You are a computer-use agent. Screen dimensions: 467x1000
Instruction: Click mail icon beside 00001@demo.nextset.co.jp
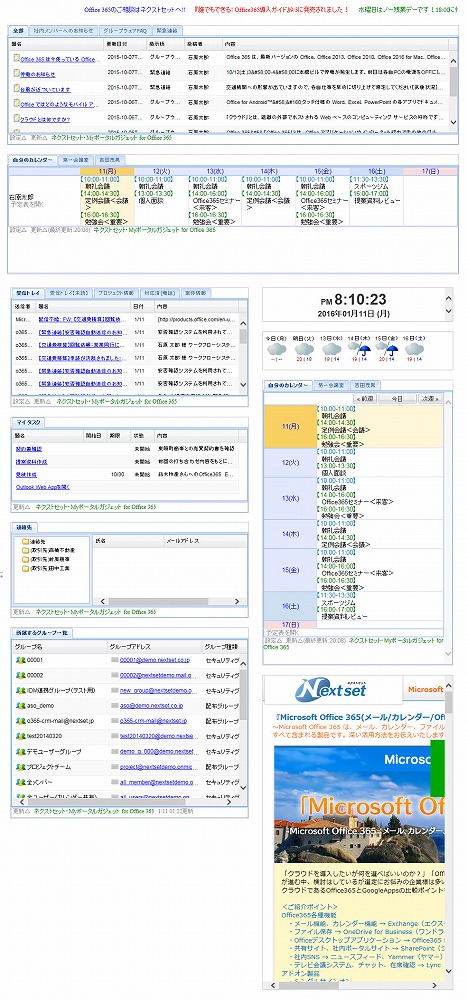click(114, 660)
